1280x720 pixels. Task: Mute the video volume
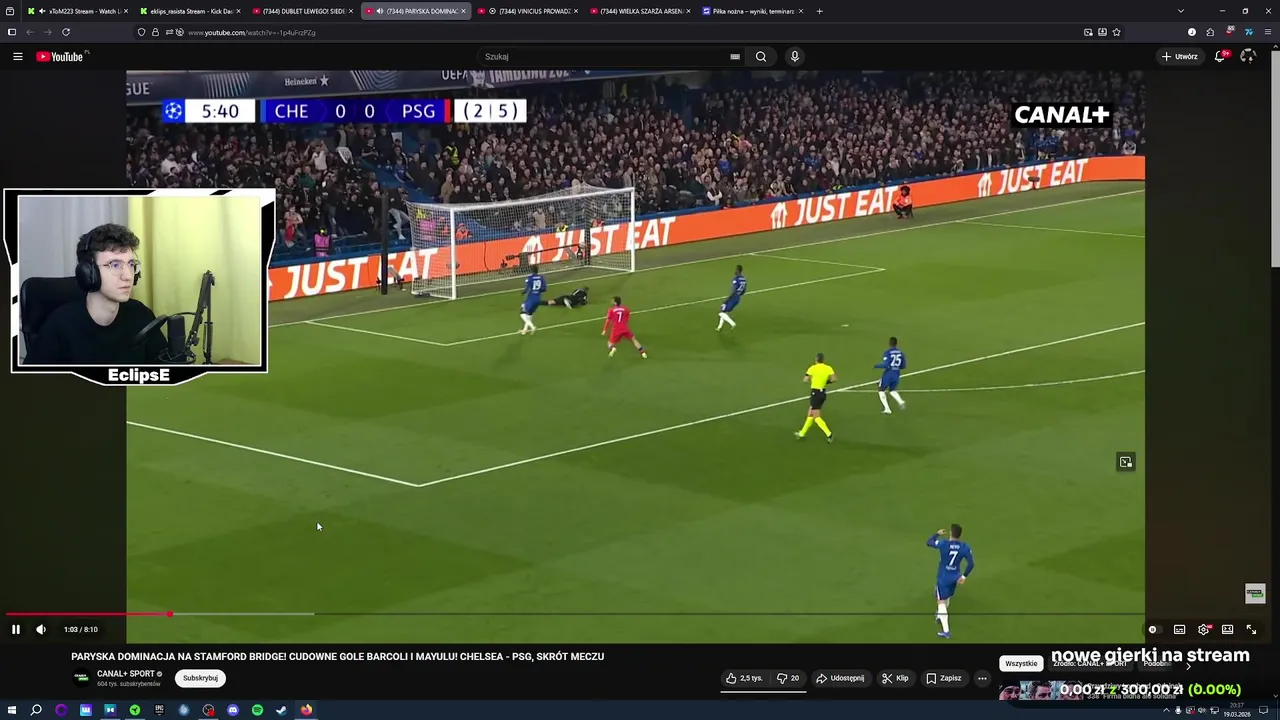point(41,629)
